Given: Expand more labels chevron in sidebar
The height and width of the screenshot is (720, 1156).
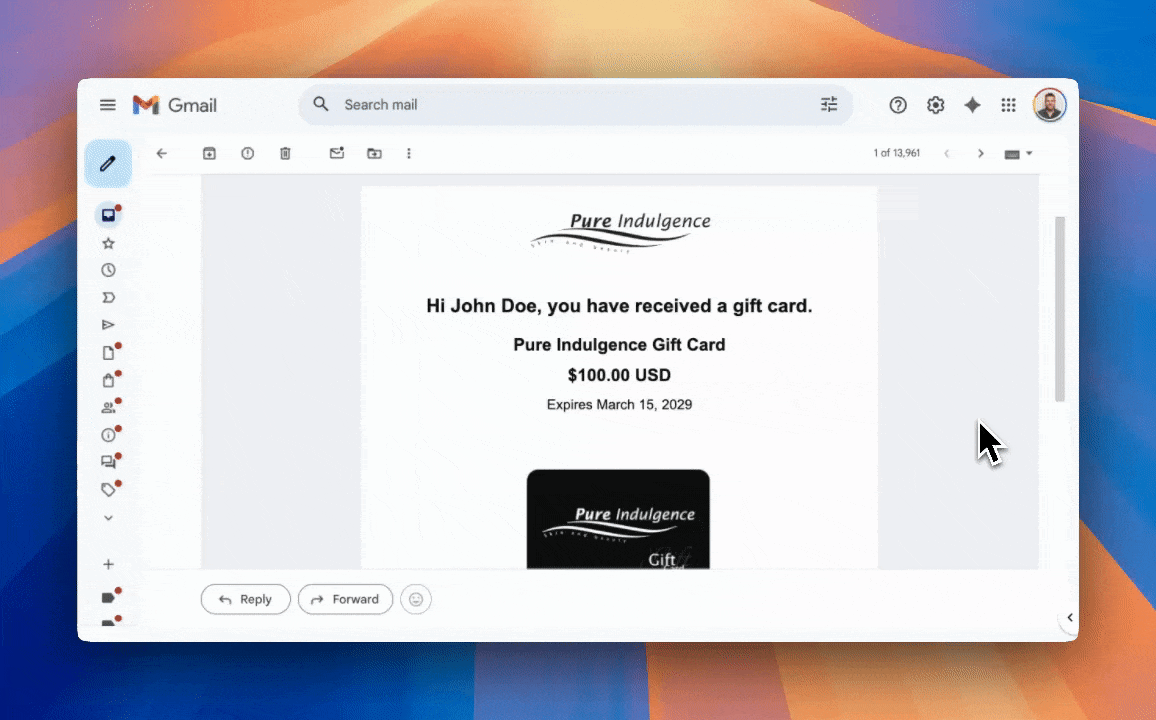Looking at the screenshot, I should [x=108, y=518].
